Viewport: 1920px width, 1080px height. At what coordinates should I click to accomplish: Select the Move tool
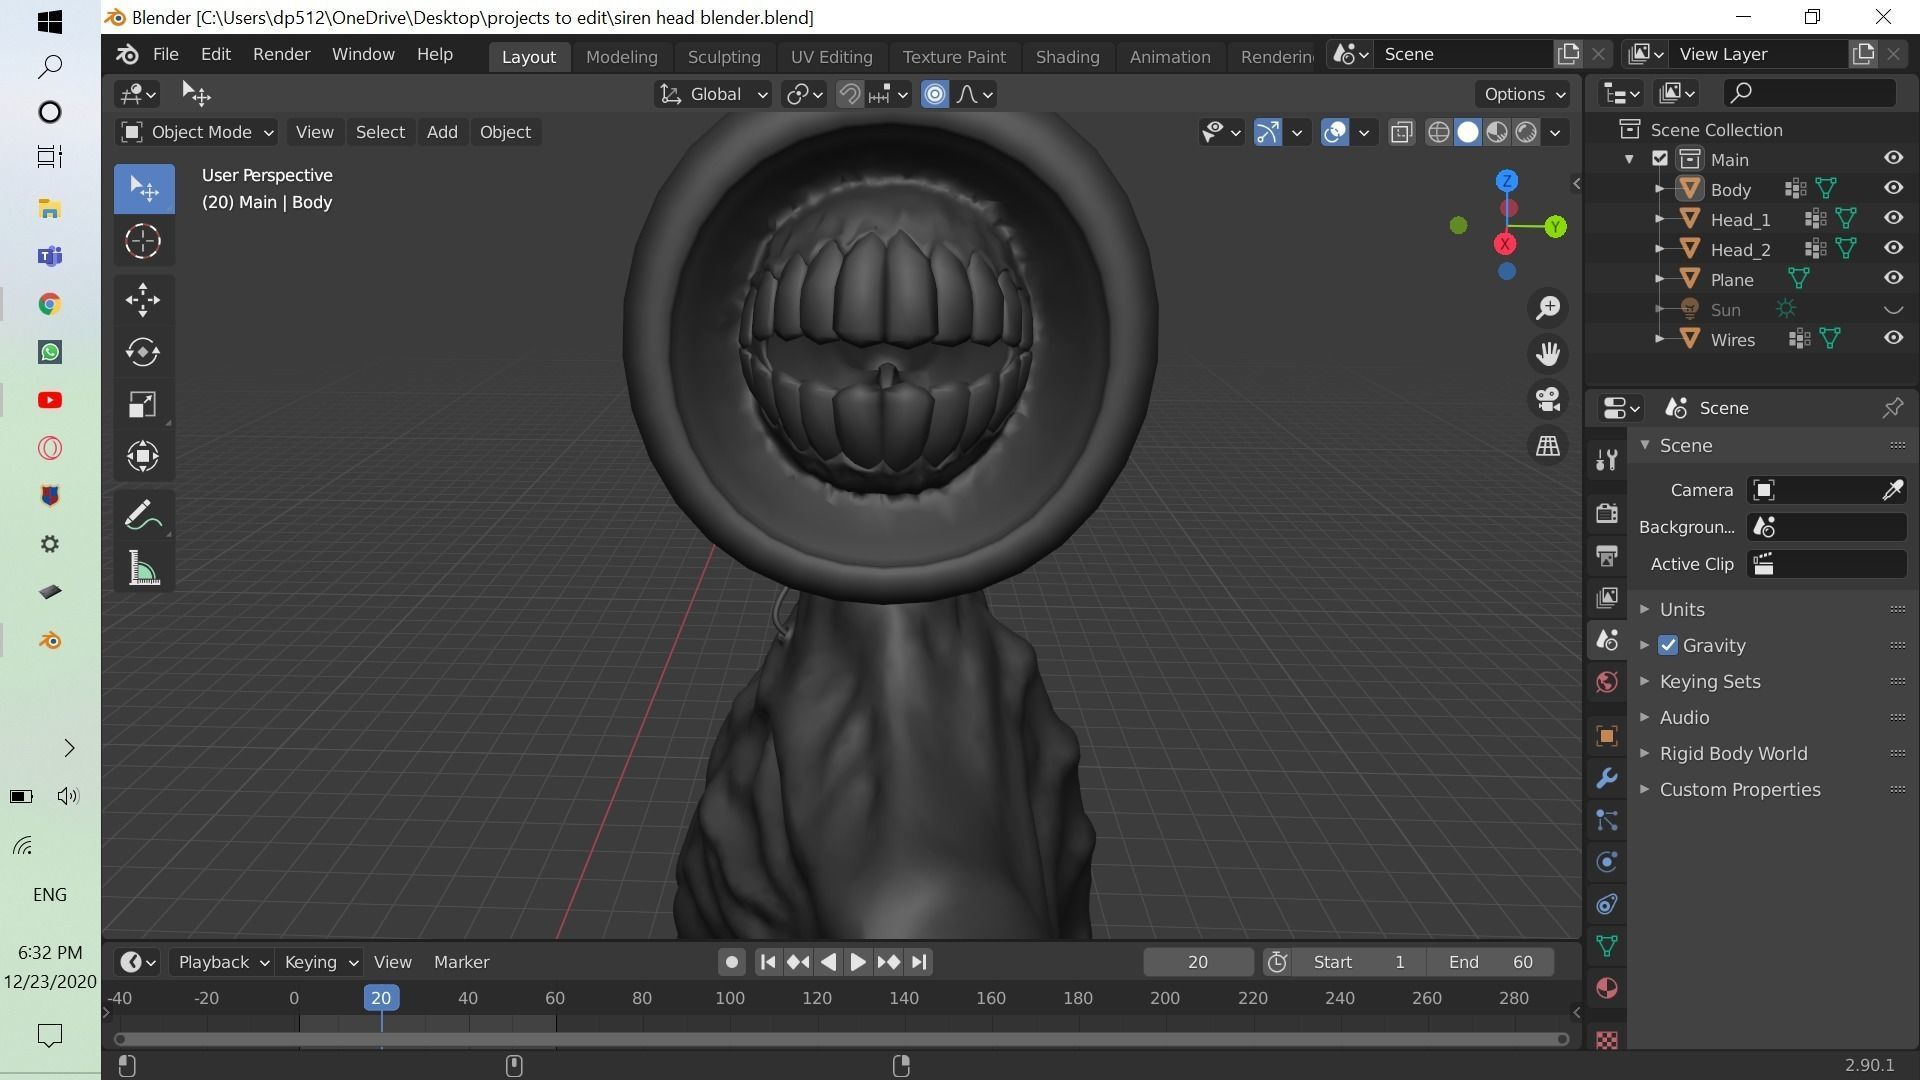[144, 300]
